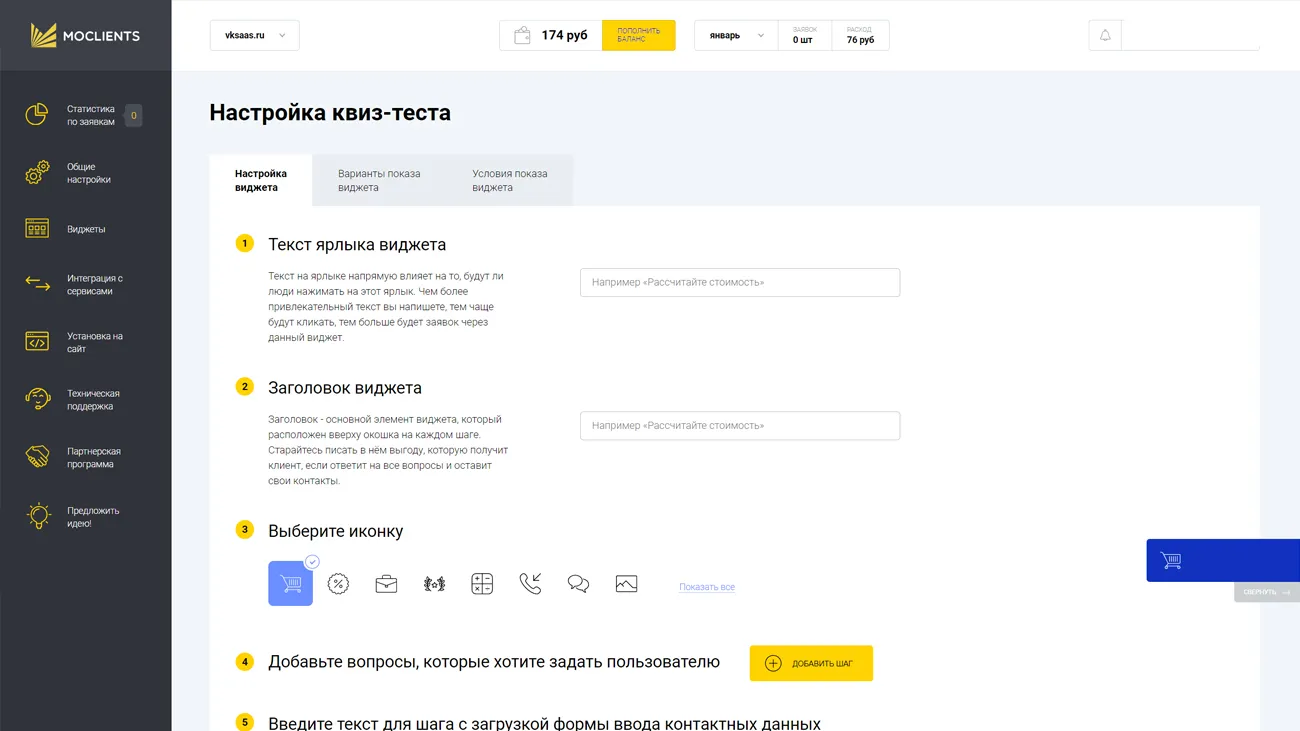This screenshot has height=731, width=1300.
Task: Click the Показать все icons link
Action: [706, 587]
